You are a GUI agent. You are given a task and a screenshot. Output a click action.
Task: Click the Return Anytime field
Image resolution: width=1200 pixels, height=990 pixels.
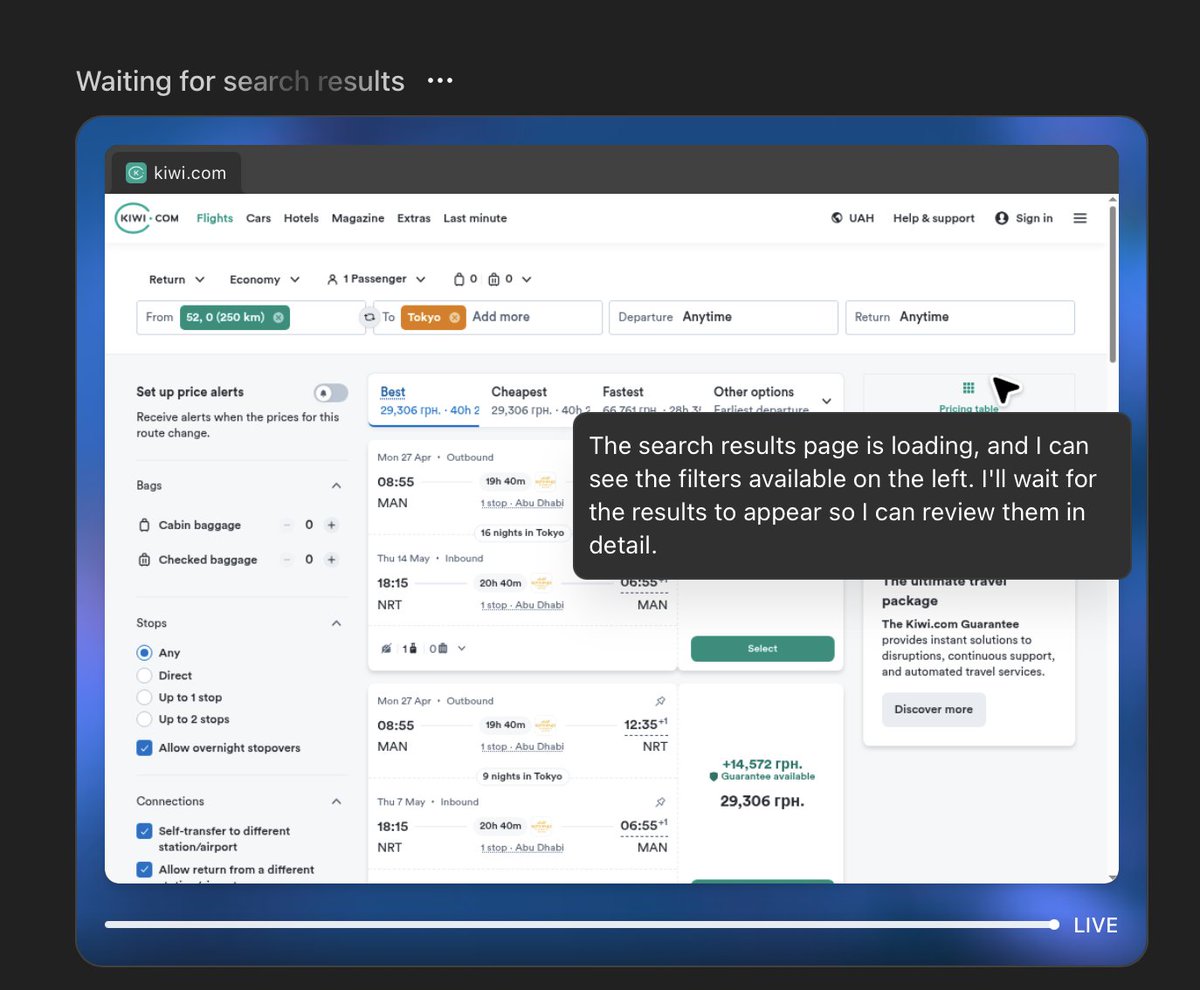click(960, 317)
